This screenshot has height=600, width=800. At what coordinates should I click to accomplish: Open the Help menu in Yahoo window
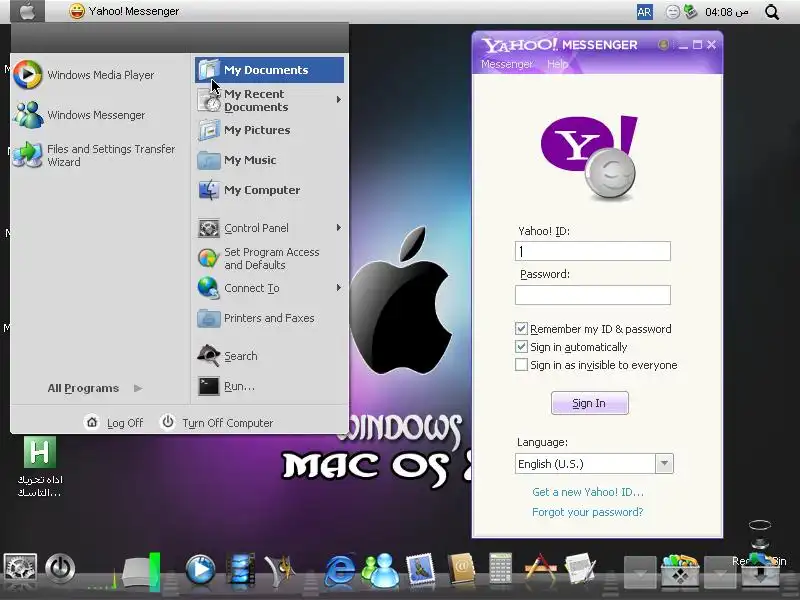point(558,64)
